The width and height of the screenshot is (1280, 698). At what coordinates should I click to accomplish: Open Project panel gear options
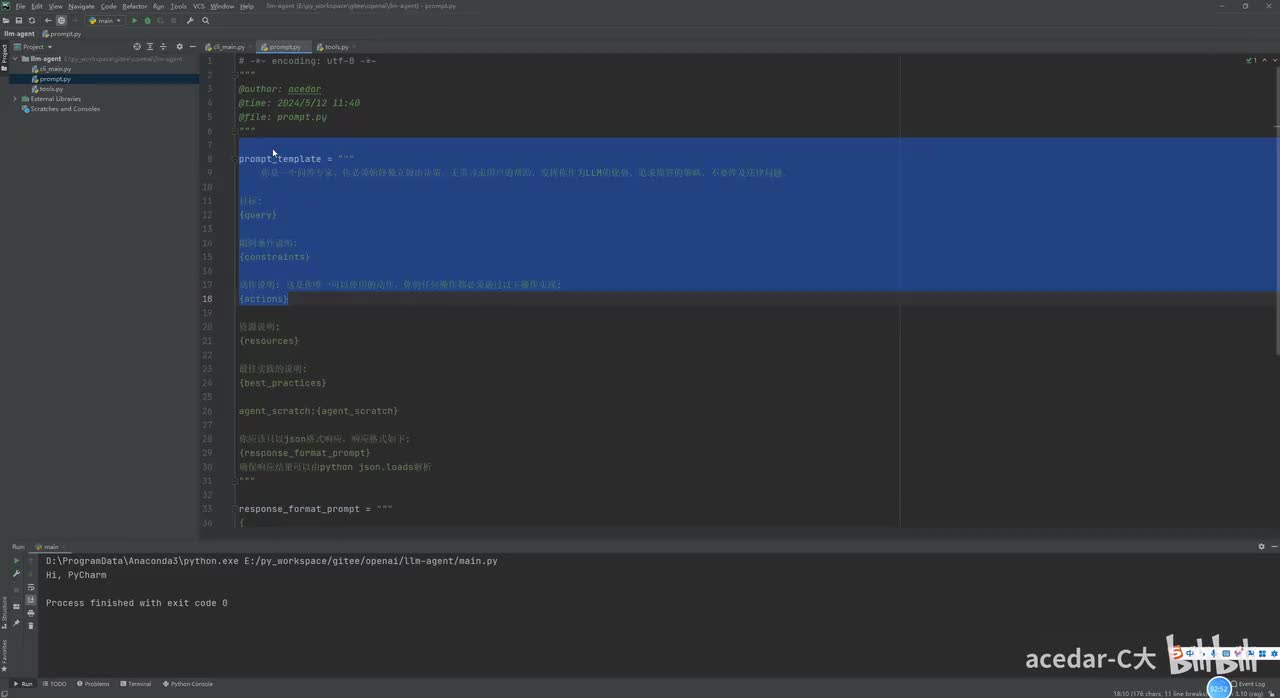tap(180, 47)
